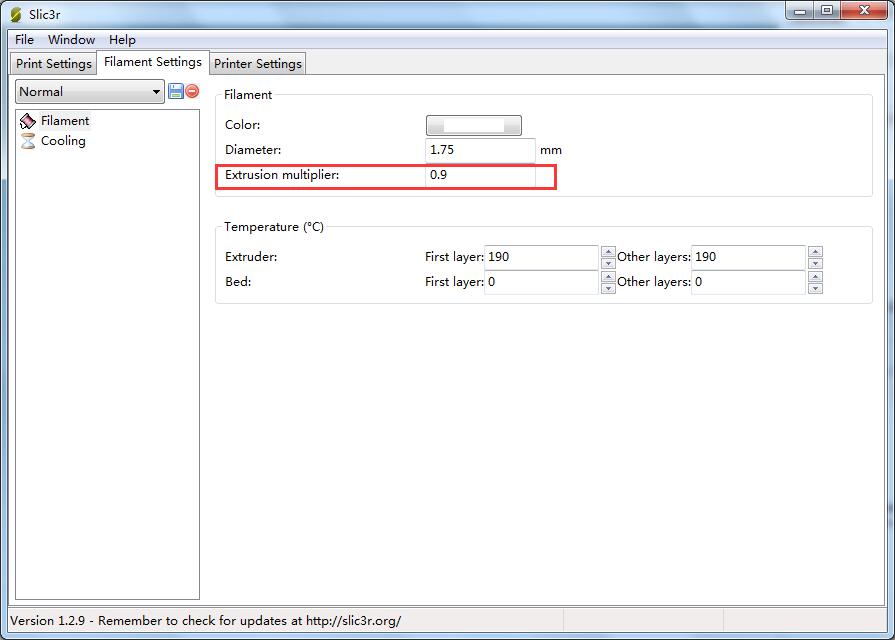Click the Version 1.2.9 status bar text

click(205, 621)
